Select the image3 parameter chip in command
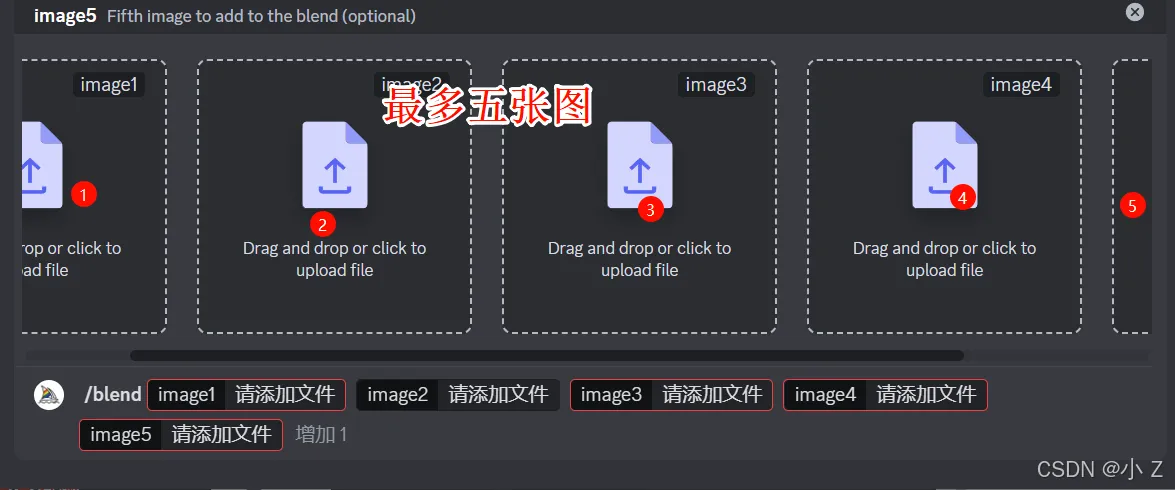This screenshot has height=490, width=1175. click(x=671, y=395)
